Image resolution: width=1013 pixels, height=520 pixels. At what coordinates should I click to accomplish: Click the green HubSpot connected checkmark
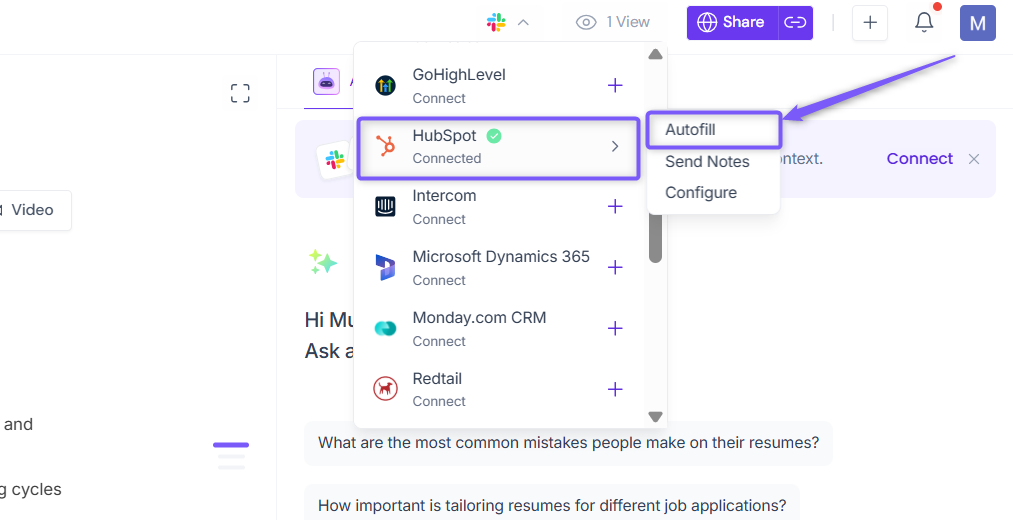(494, 136)
